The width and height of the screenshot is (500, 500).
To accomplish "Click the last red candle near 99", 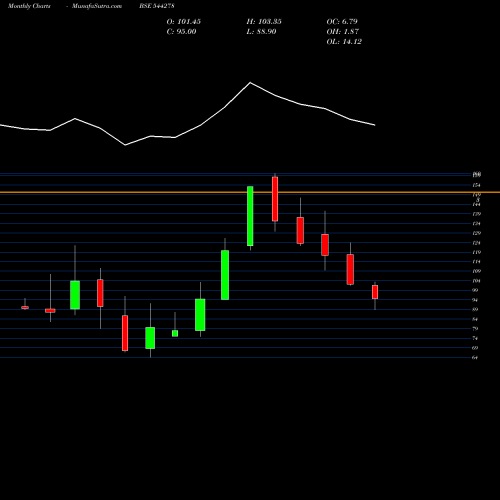I will point(375,292).
